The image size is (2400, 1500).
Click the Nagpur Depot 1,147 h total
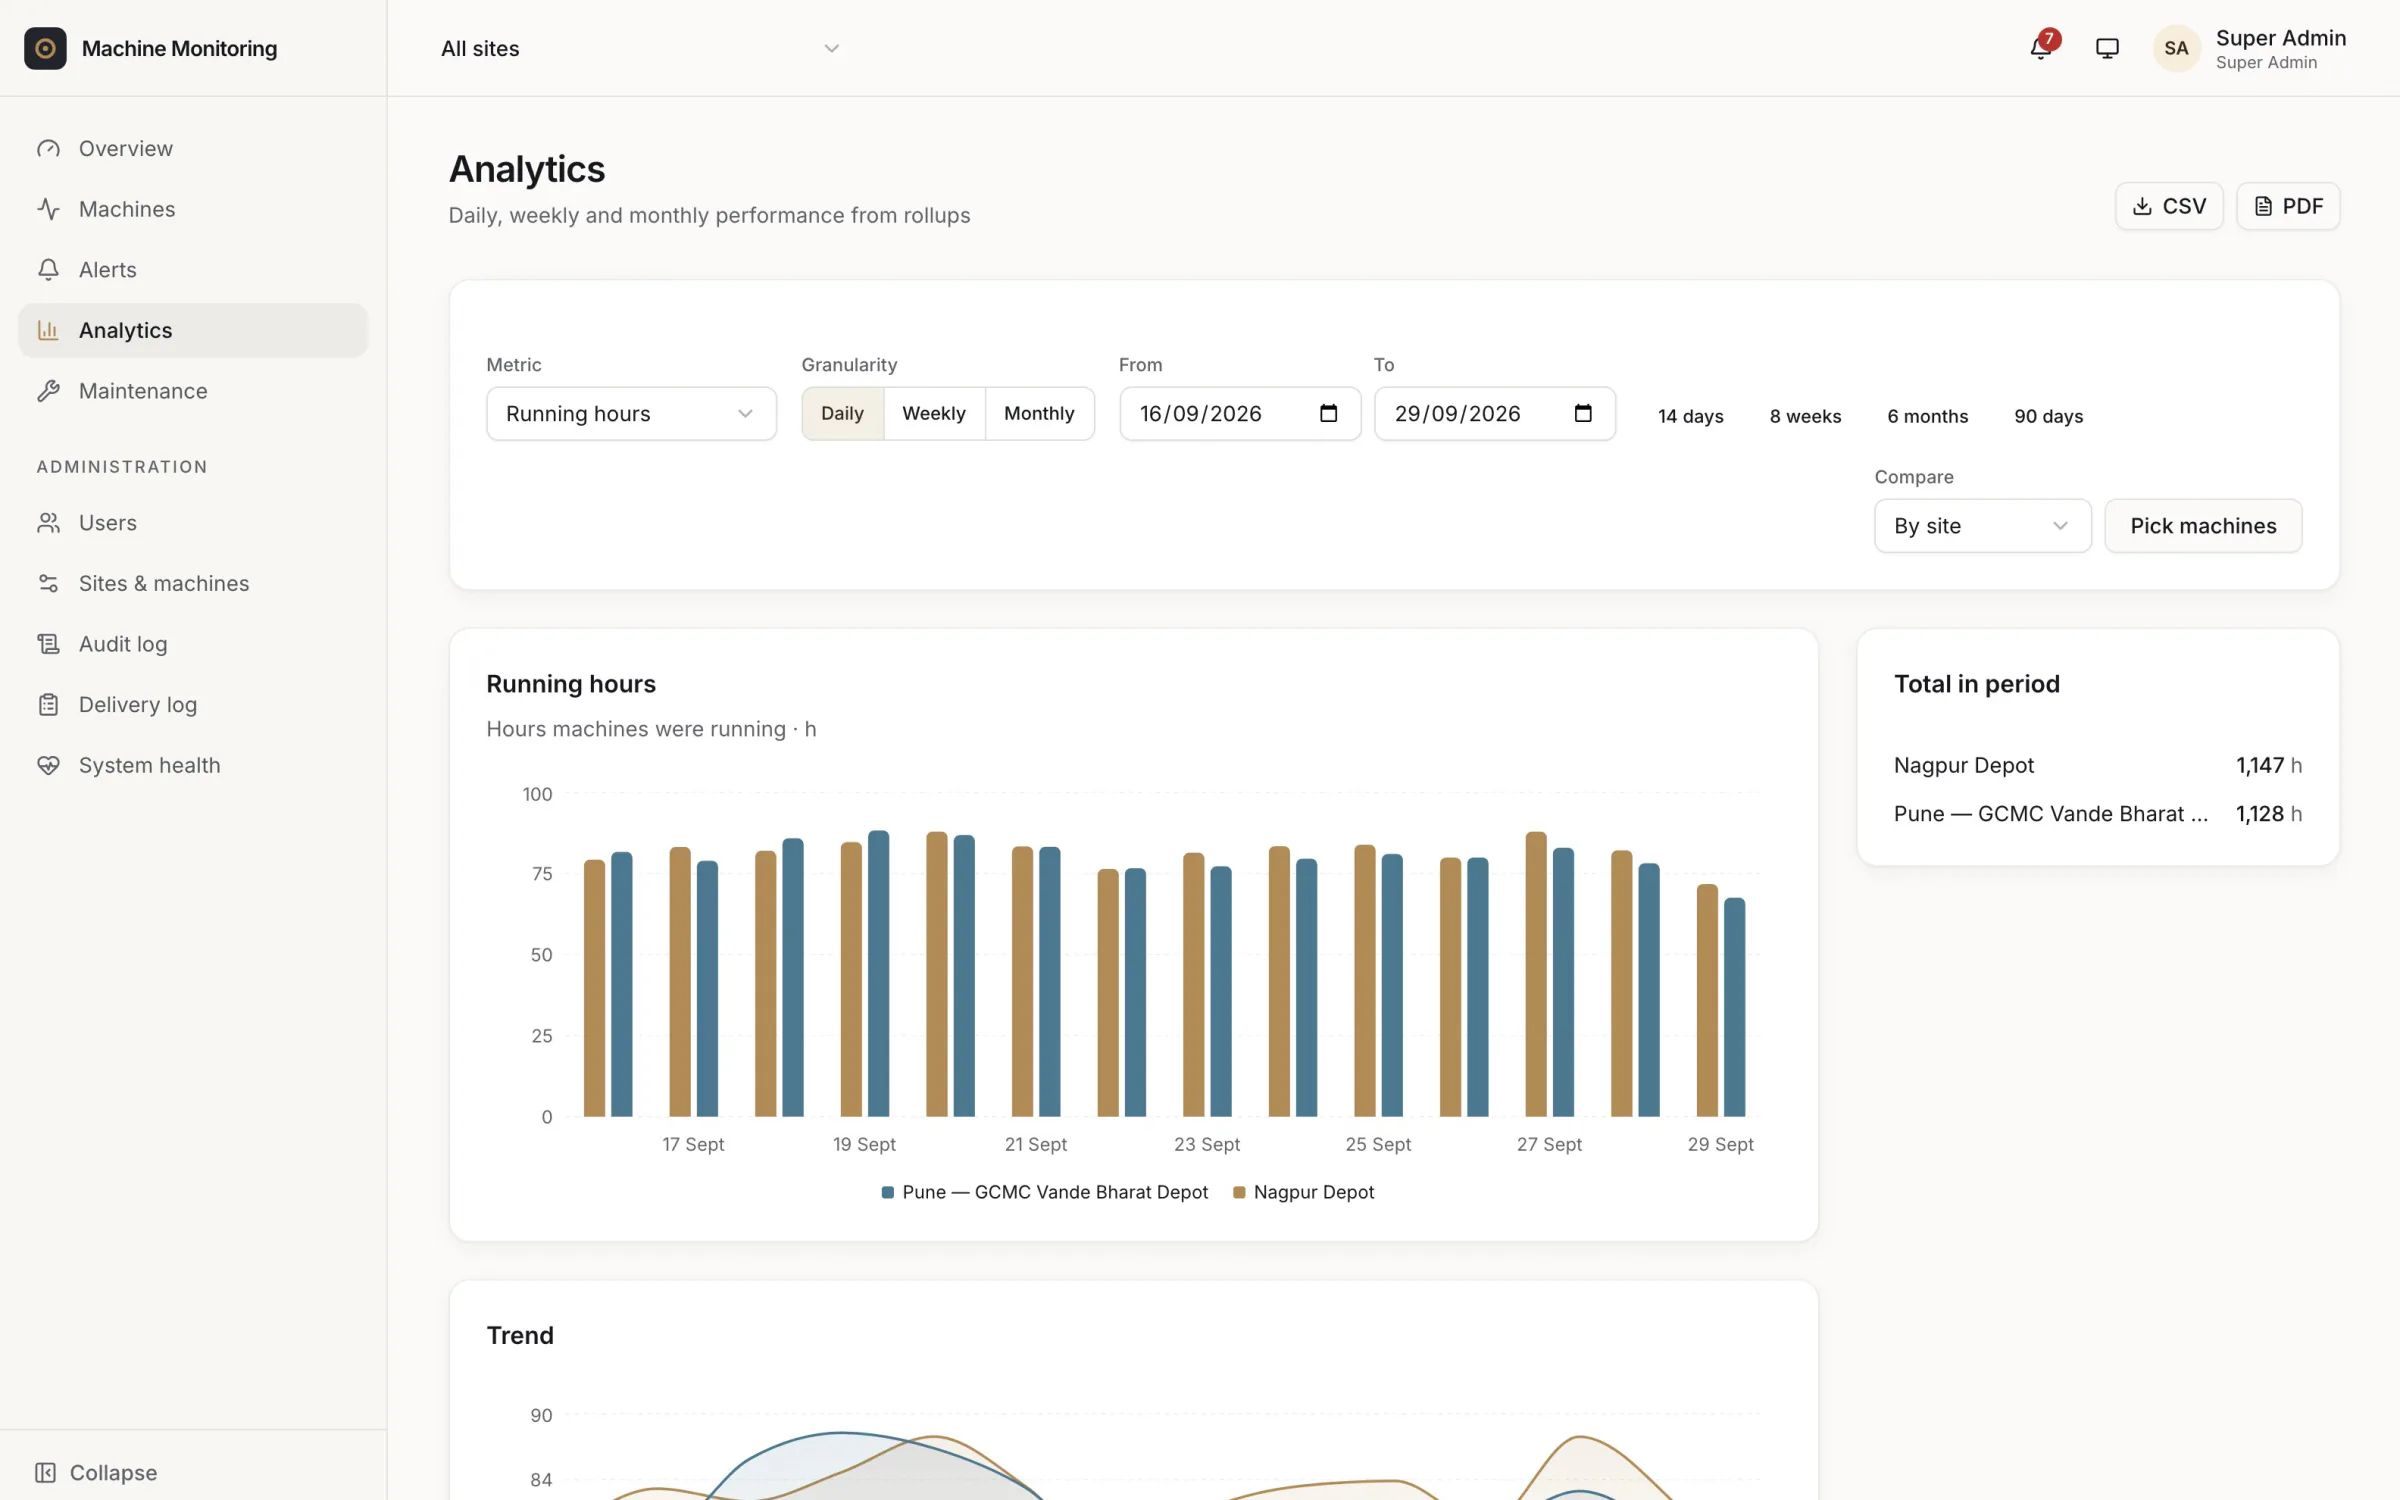[2098, 765]
